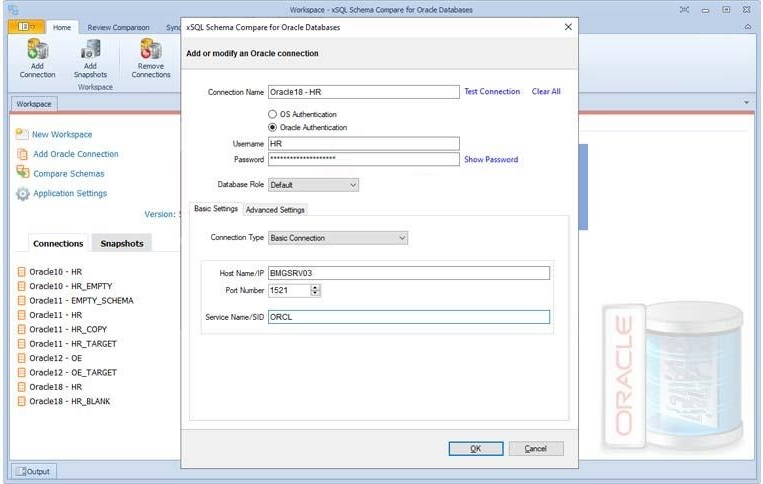This screenshot has height=484, width=763.
Task: Increase the Port Number with the up arrow
Action: click(315, 287)
